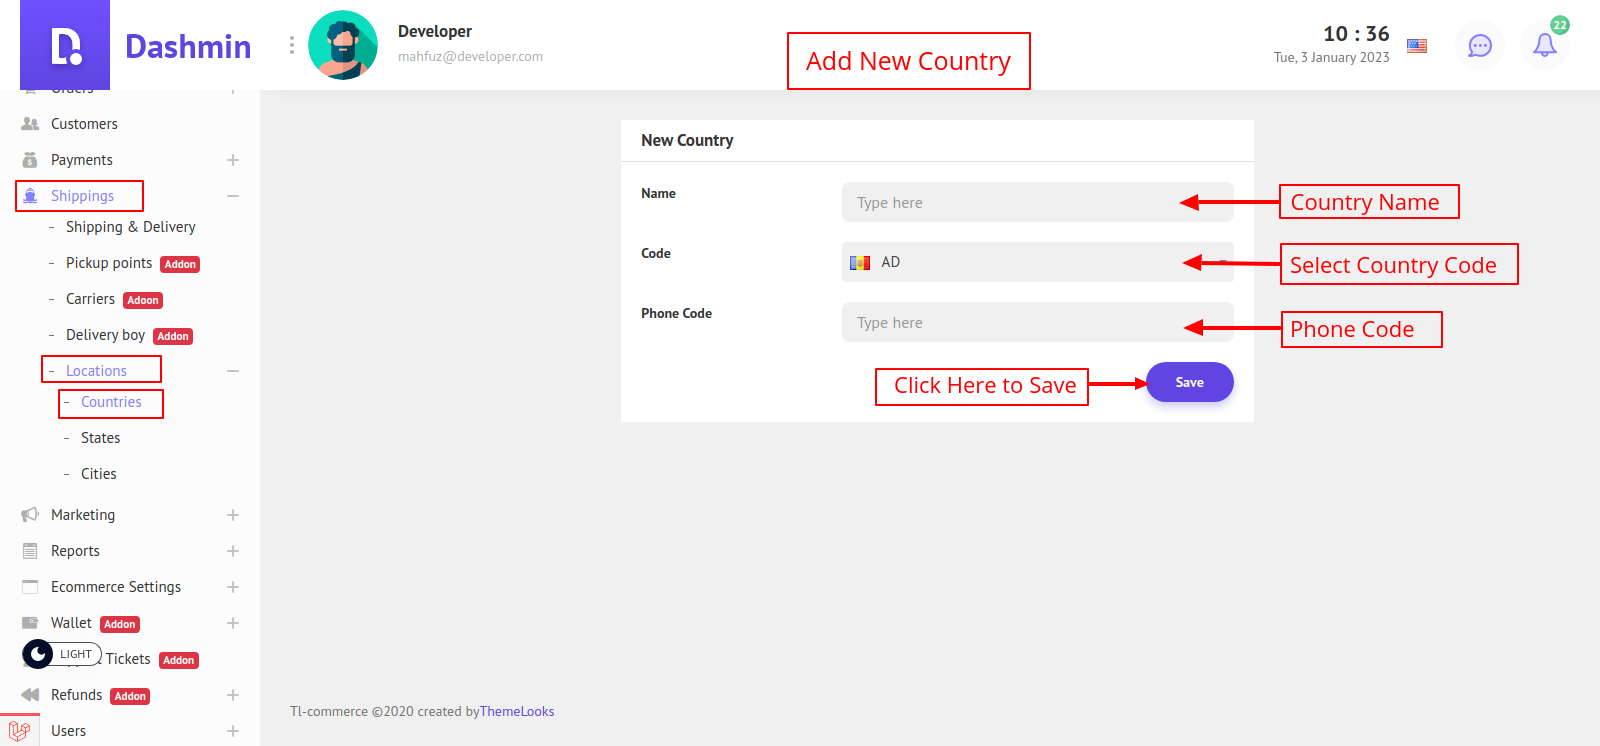This screenshot has width=1600, height=746.
Task: Expand the Marketing menu plus sign
Action: click(x=233, y=515)
